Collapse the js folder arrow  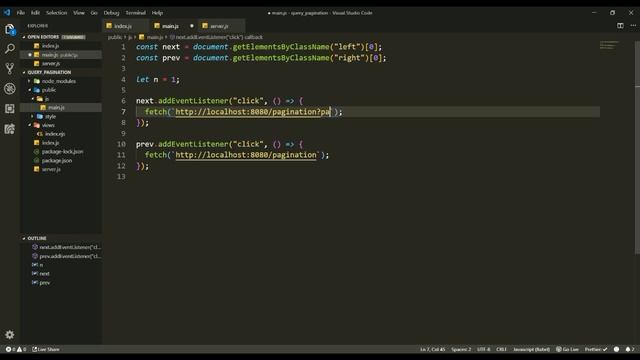tap(33, 99)
